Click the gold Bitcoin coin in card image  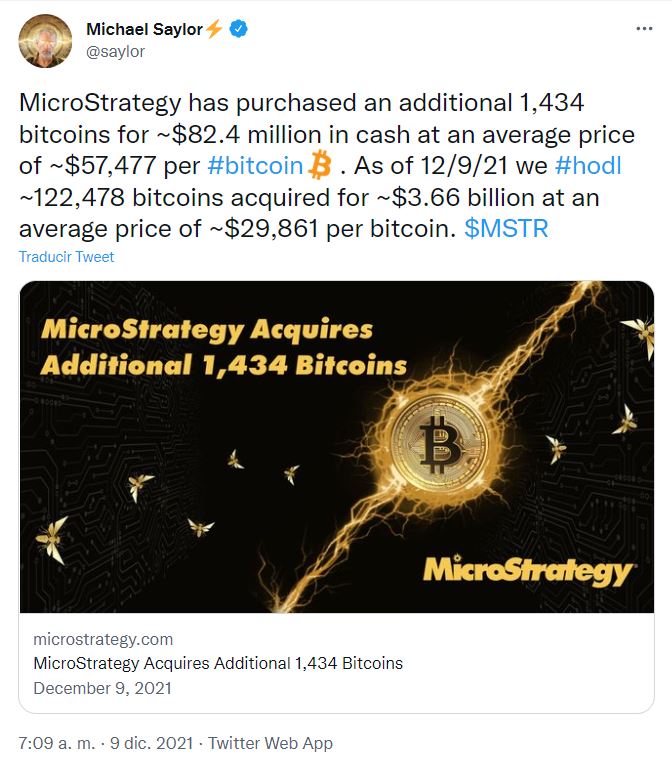pos(439,444)
